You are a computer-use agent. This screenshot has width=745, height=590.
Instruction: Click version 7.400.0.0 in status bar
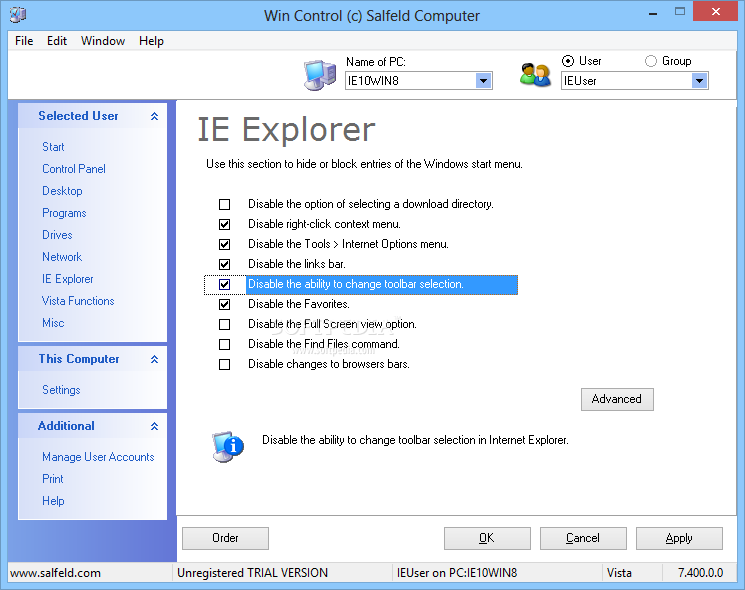click(700, 573)
